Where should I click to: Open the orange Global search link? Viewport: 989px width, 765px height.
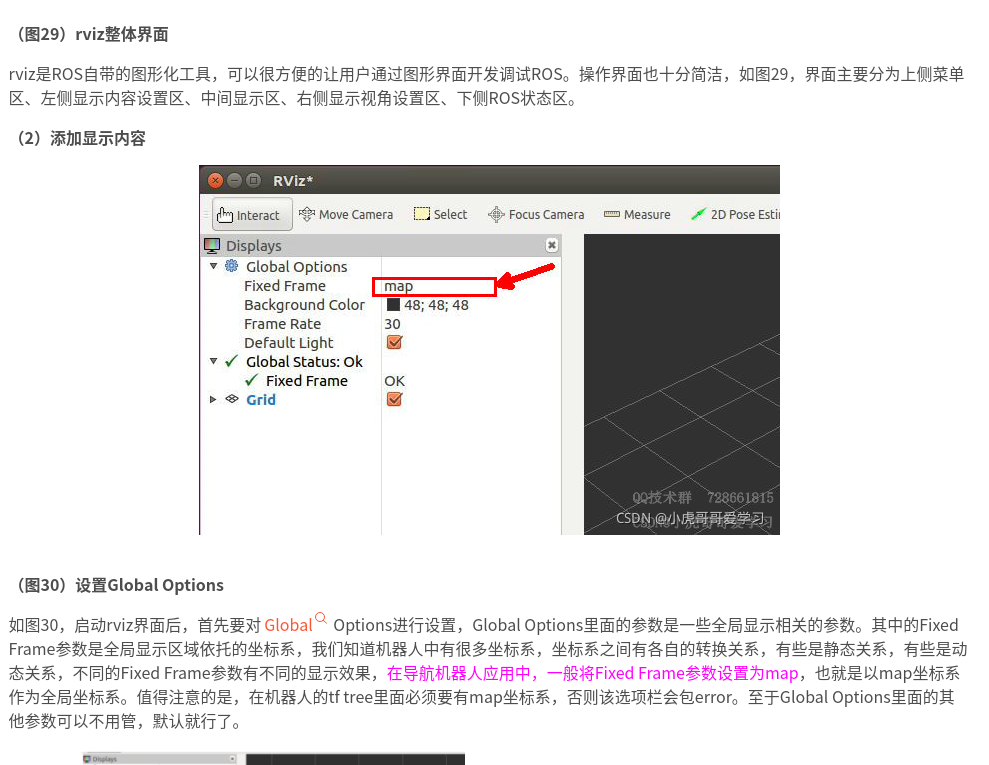tap(288, 625)
